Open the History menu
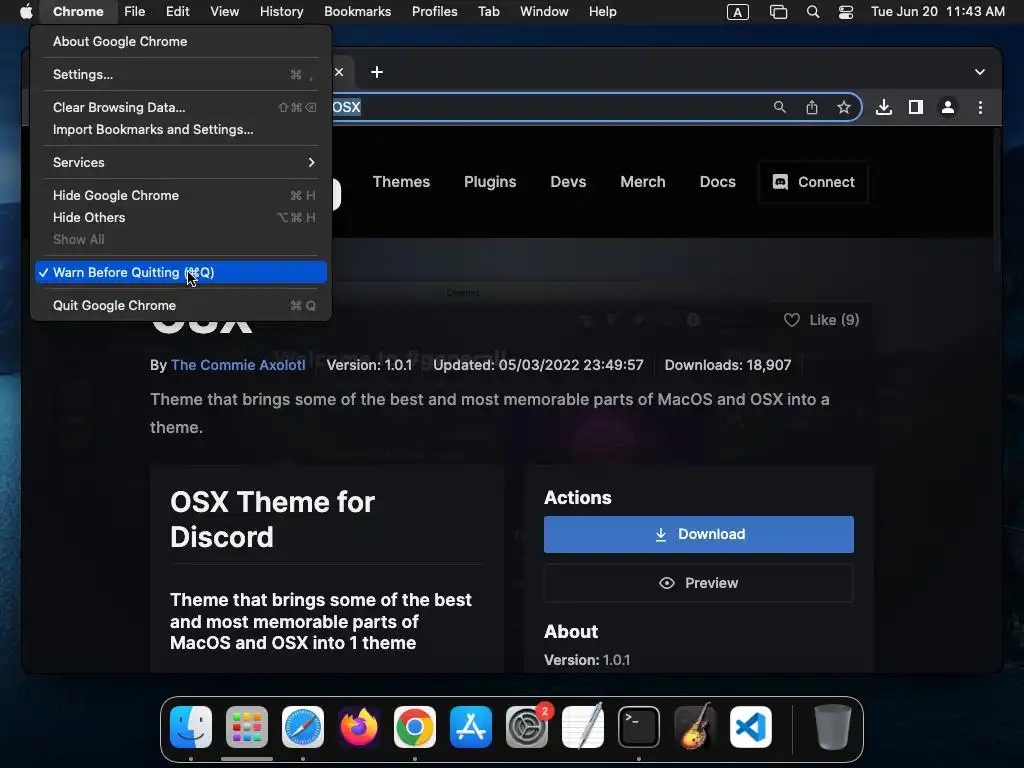Image resolution: width=1024 pixels, height=768 pixels. [281, 12]
